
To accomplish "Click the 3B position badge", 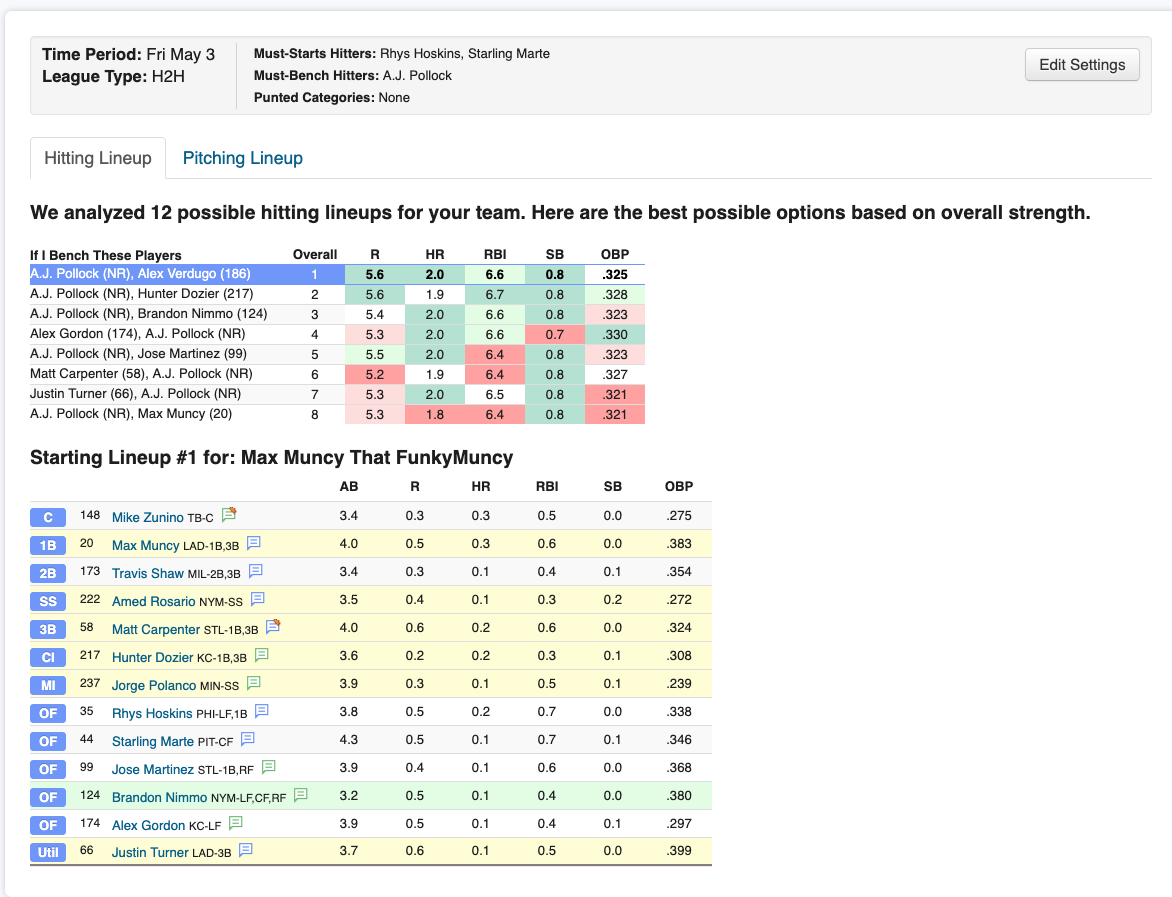I will [x=48, y=629].
